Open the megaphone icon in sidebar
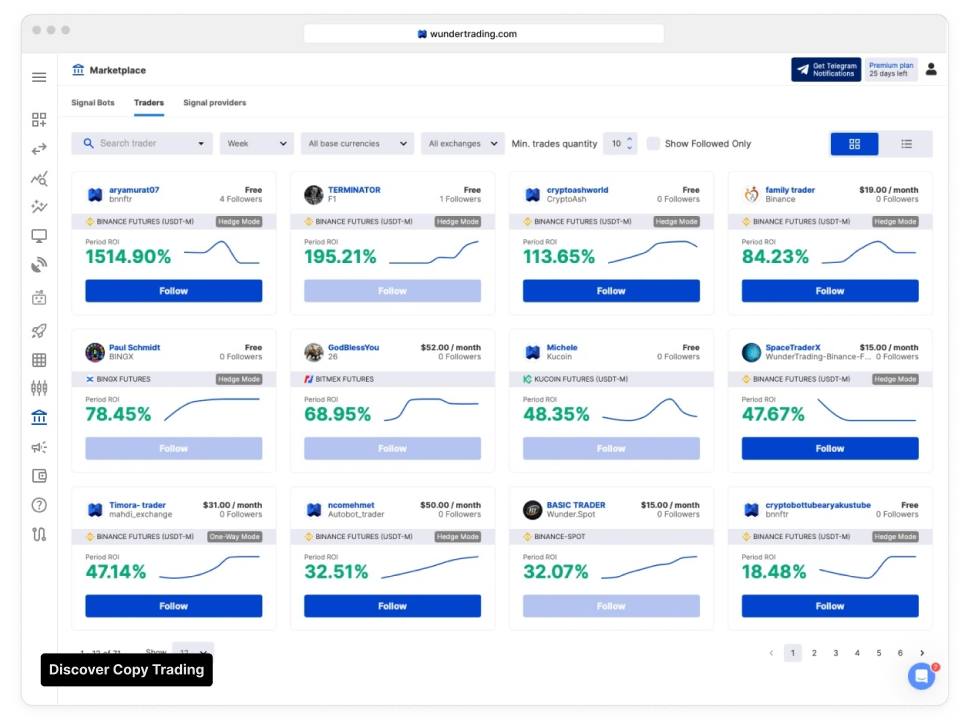Screen dimensions: 968x728 (x=39, y=447)
